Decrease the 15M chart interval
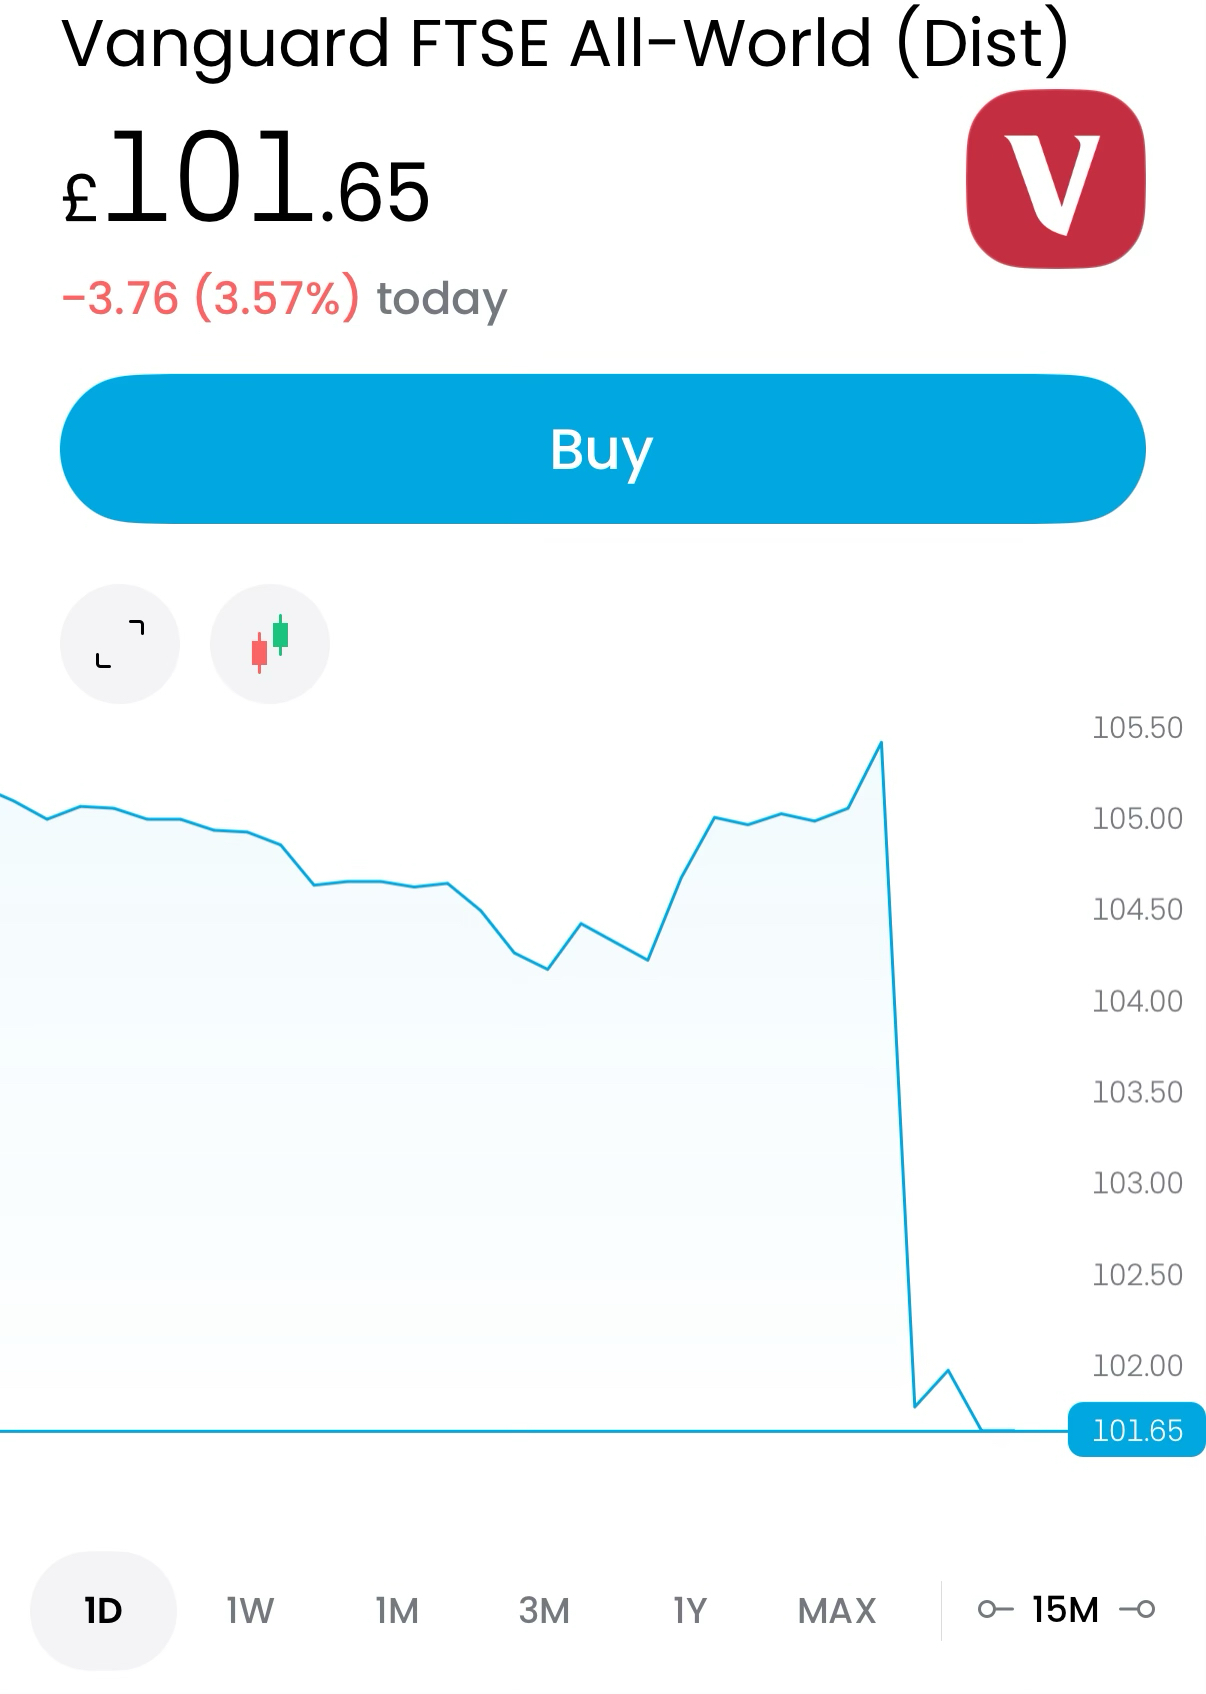This screenshot has width=1206, height=1694. [994, 1609]
